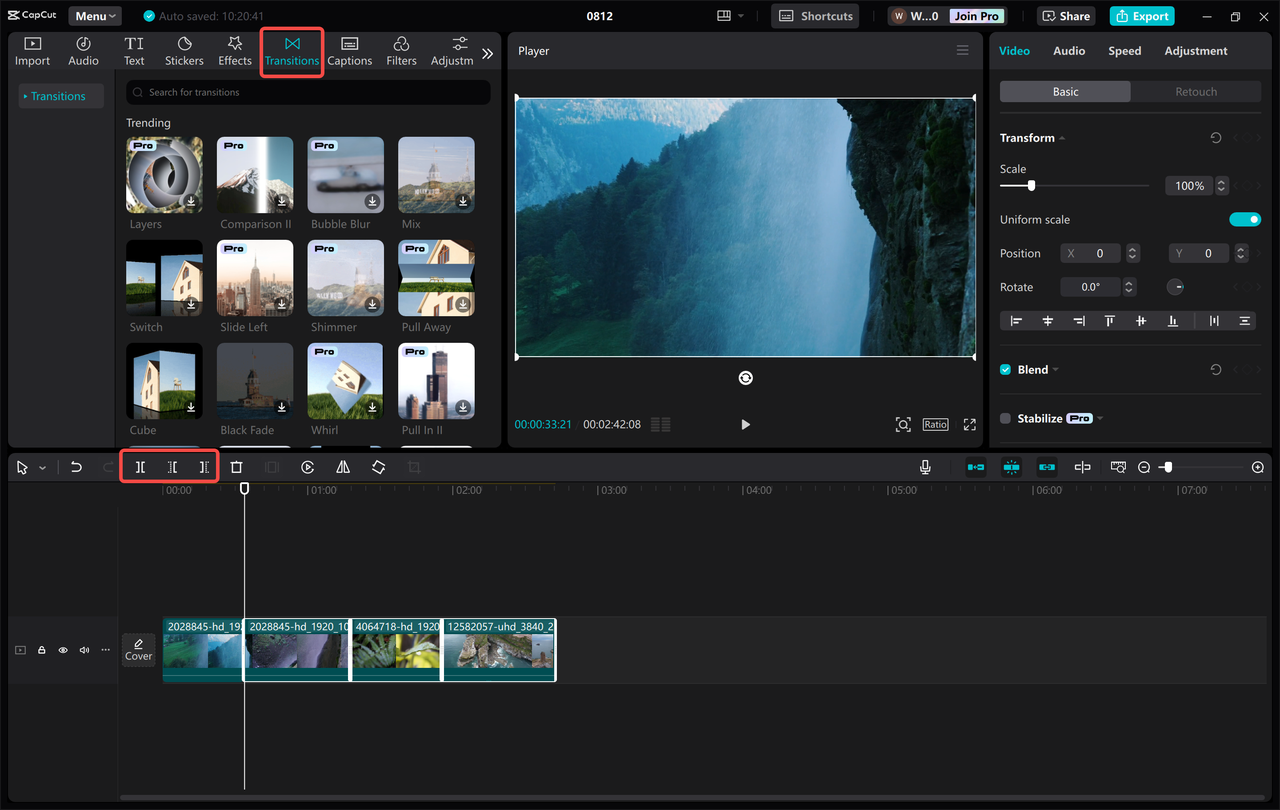Screen dimensions: 1280x810
Task: Switch to the Audio tab
Action: coord(1069,50)
